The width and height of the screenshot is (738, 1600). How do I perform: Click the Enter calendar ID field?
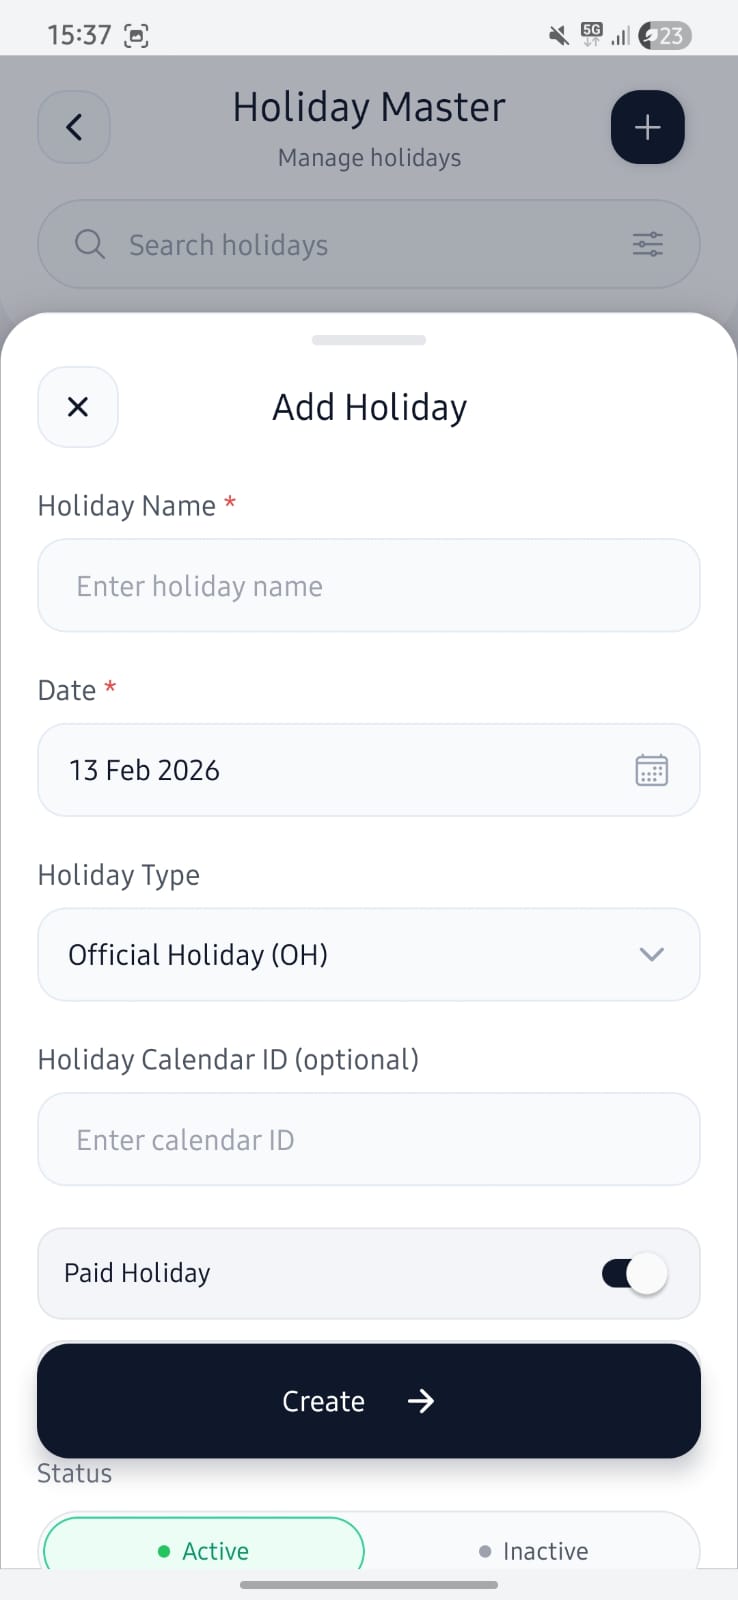coord(368,1139)
